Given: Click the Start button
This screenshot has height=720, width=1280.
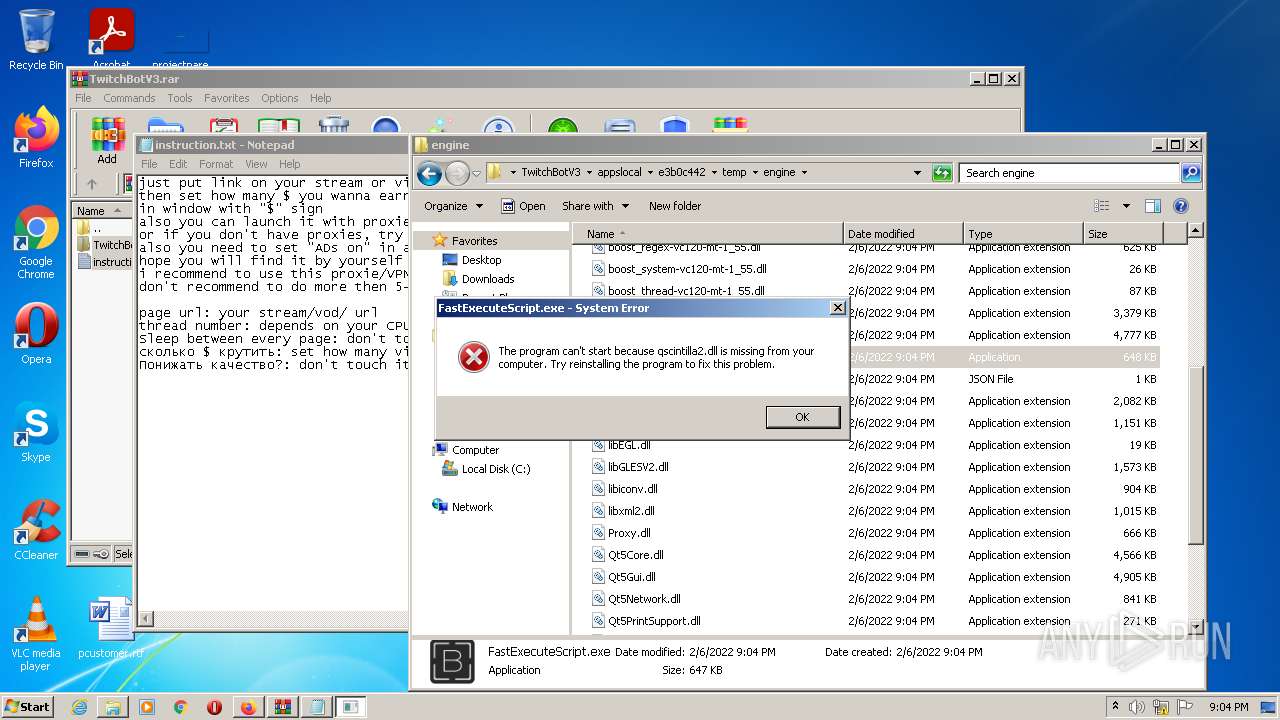Looking at the screenshot, I should point(28,707).
